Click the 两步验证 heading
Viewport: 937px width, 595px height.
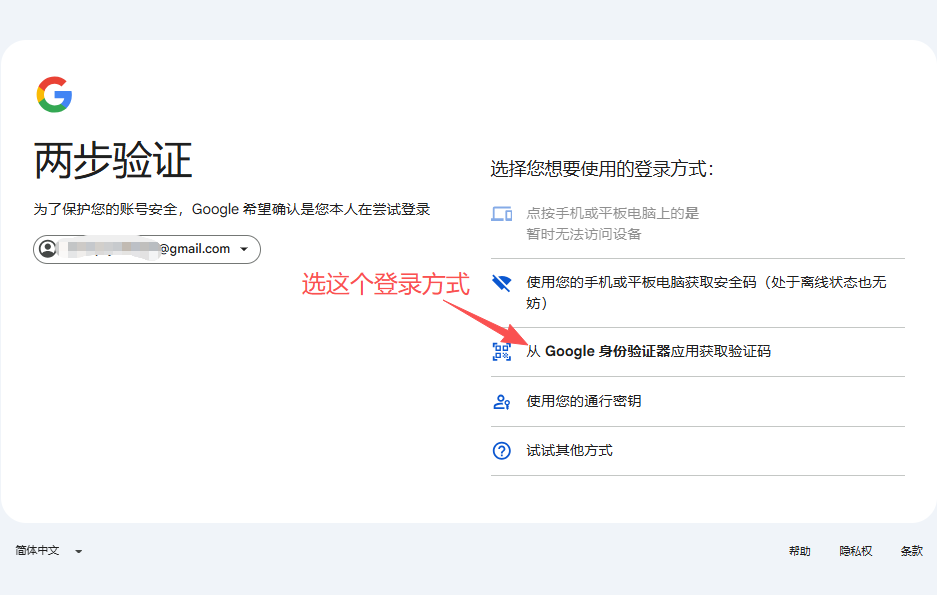pyautogui.click(x=113, y=160)
